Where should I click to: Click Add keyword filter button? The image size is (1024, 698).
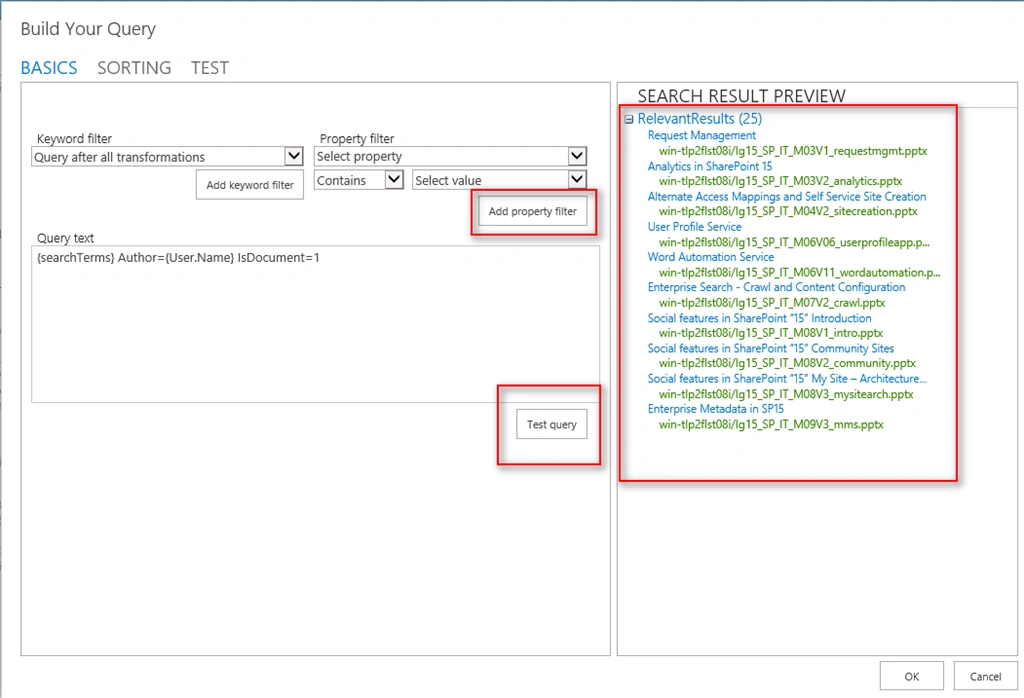click(x=250, y=185)
